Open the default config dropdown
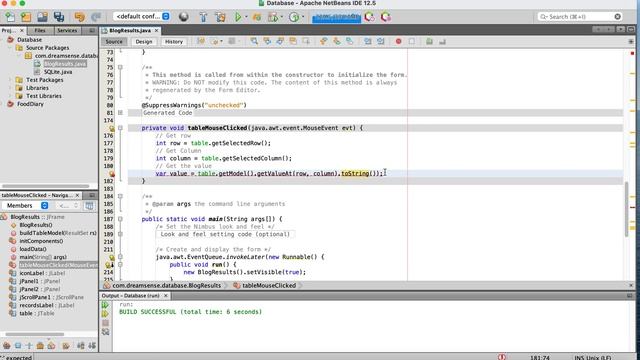640x360 pixels. click(142, 16)
